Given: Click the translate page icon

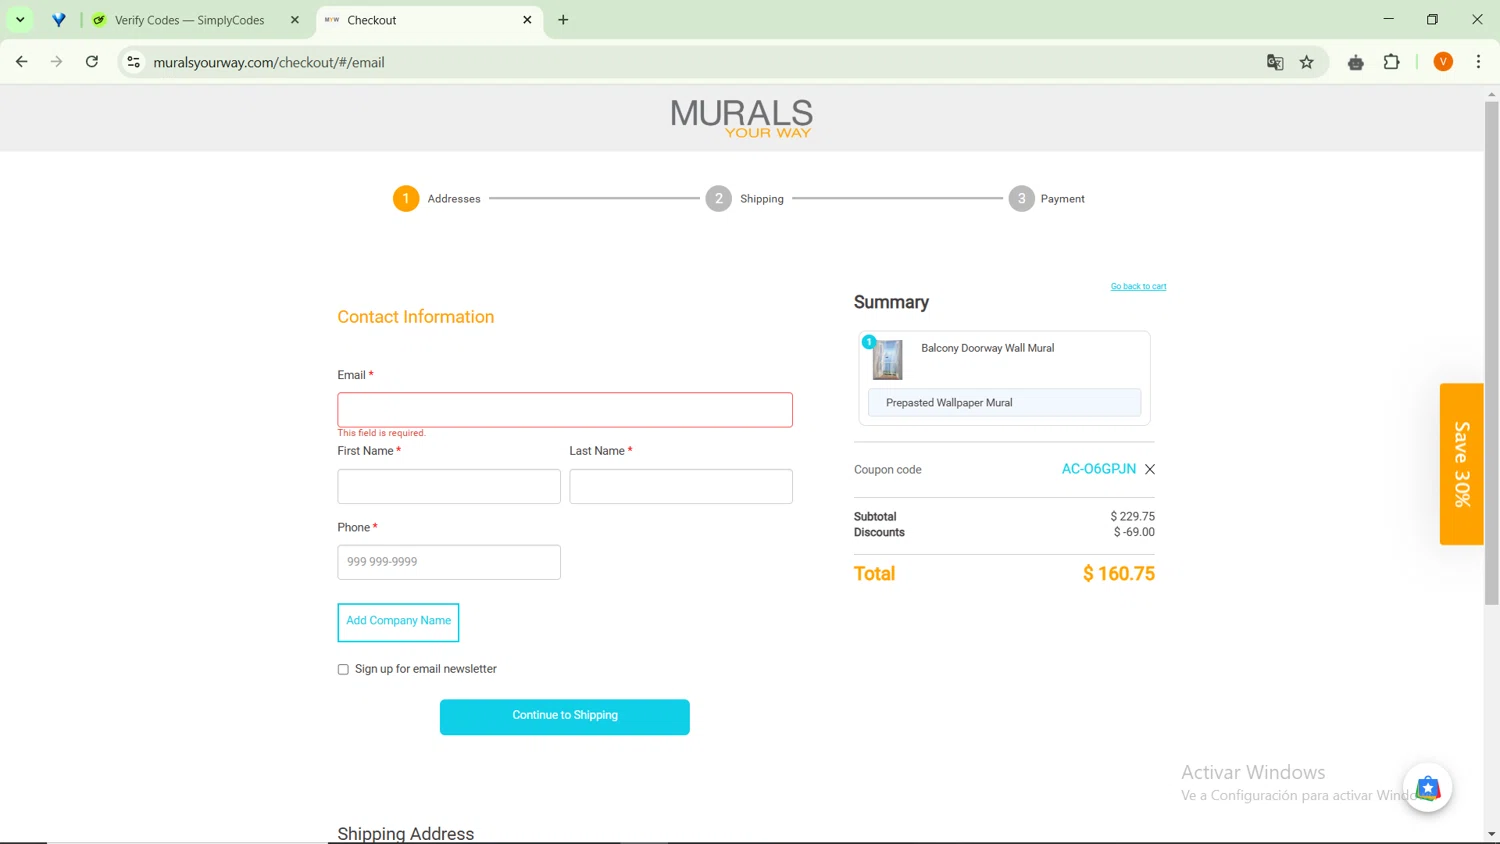Looking at the screenshot, I should point(1275,62).
